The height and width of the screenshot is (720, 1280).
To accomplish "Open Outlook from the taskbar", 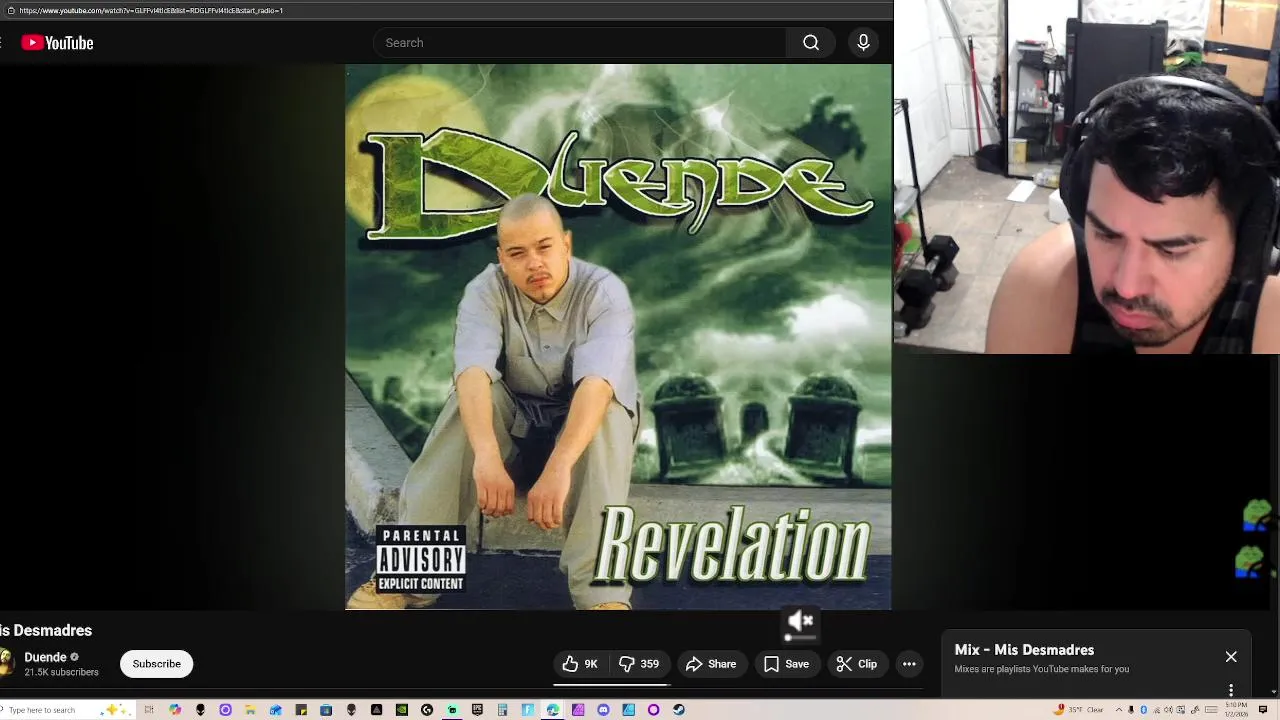I will pos(275,710).
